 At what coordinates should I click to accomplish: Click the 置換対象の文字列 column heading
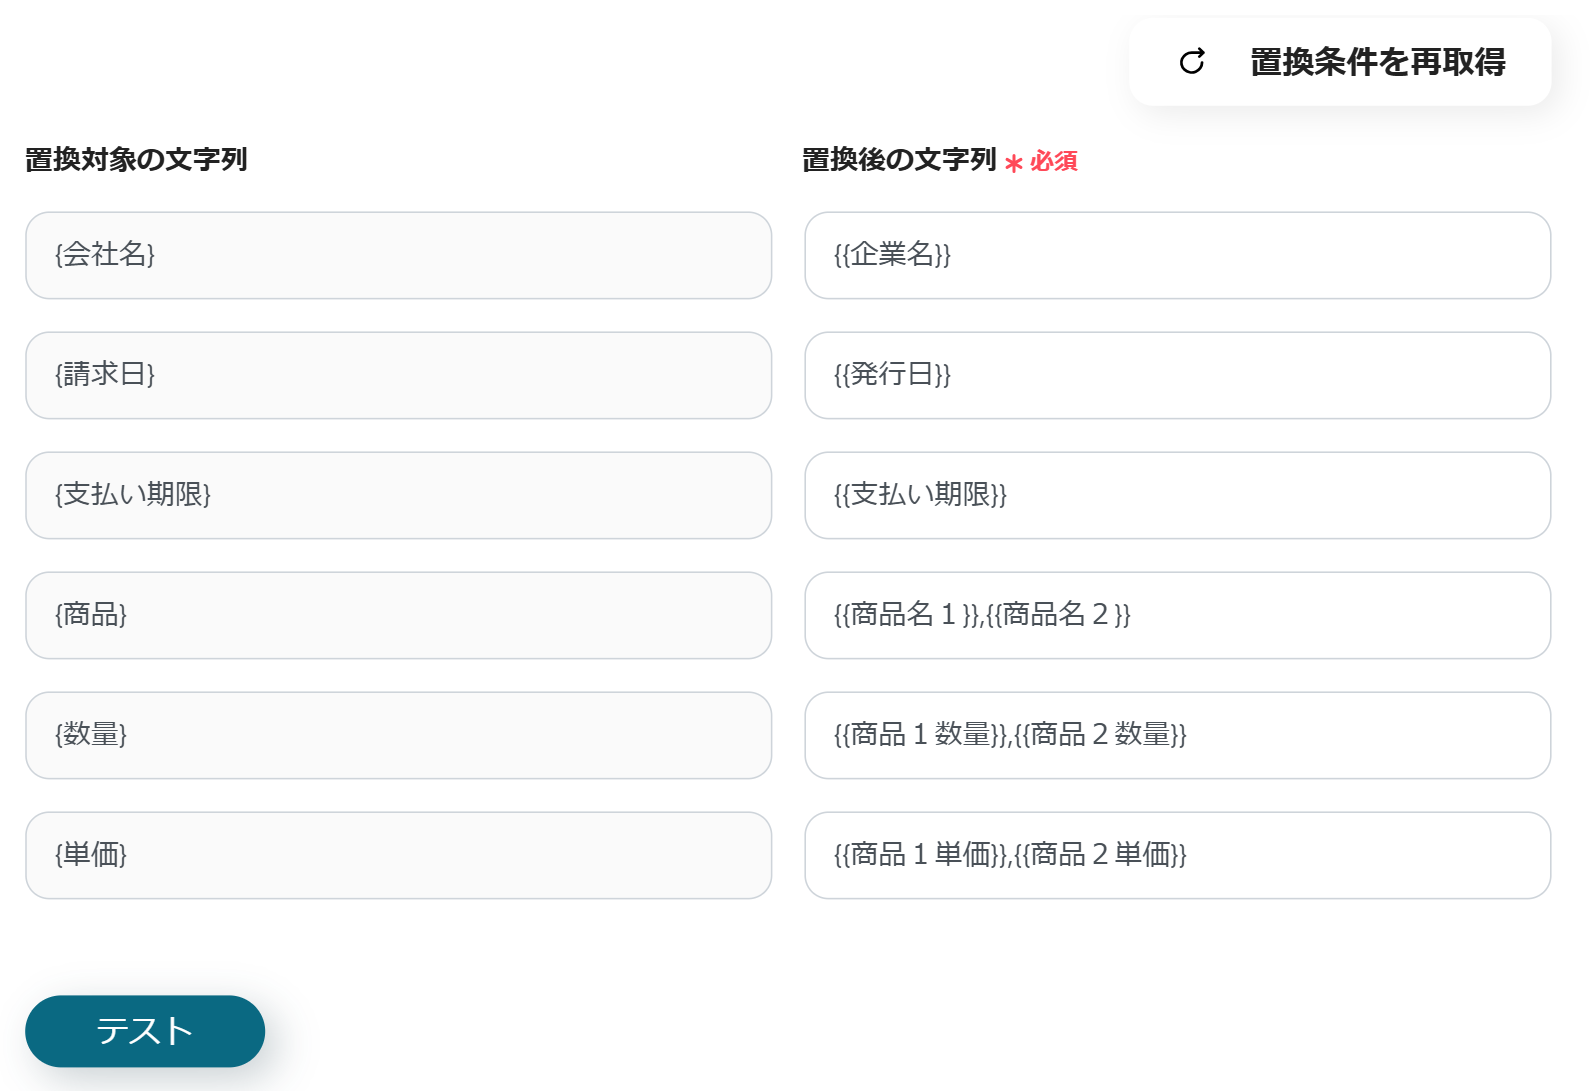coord(136,160)
